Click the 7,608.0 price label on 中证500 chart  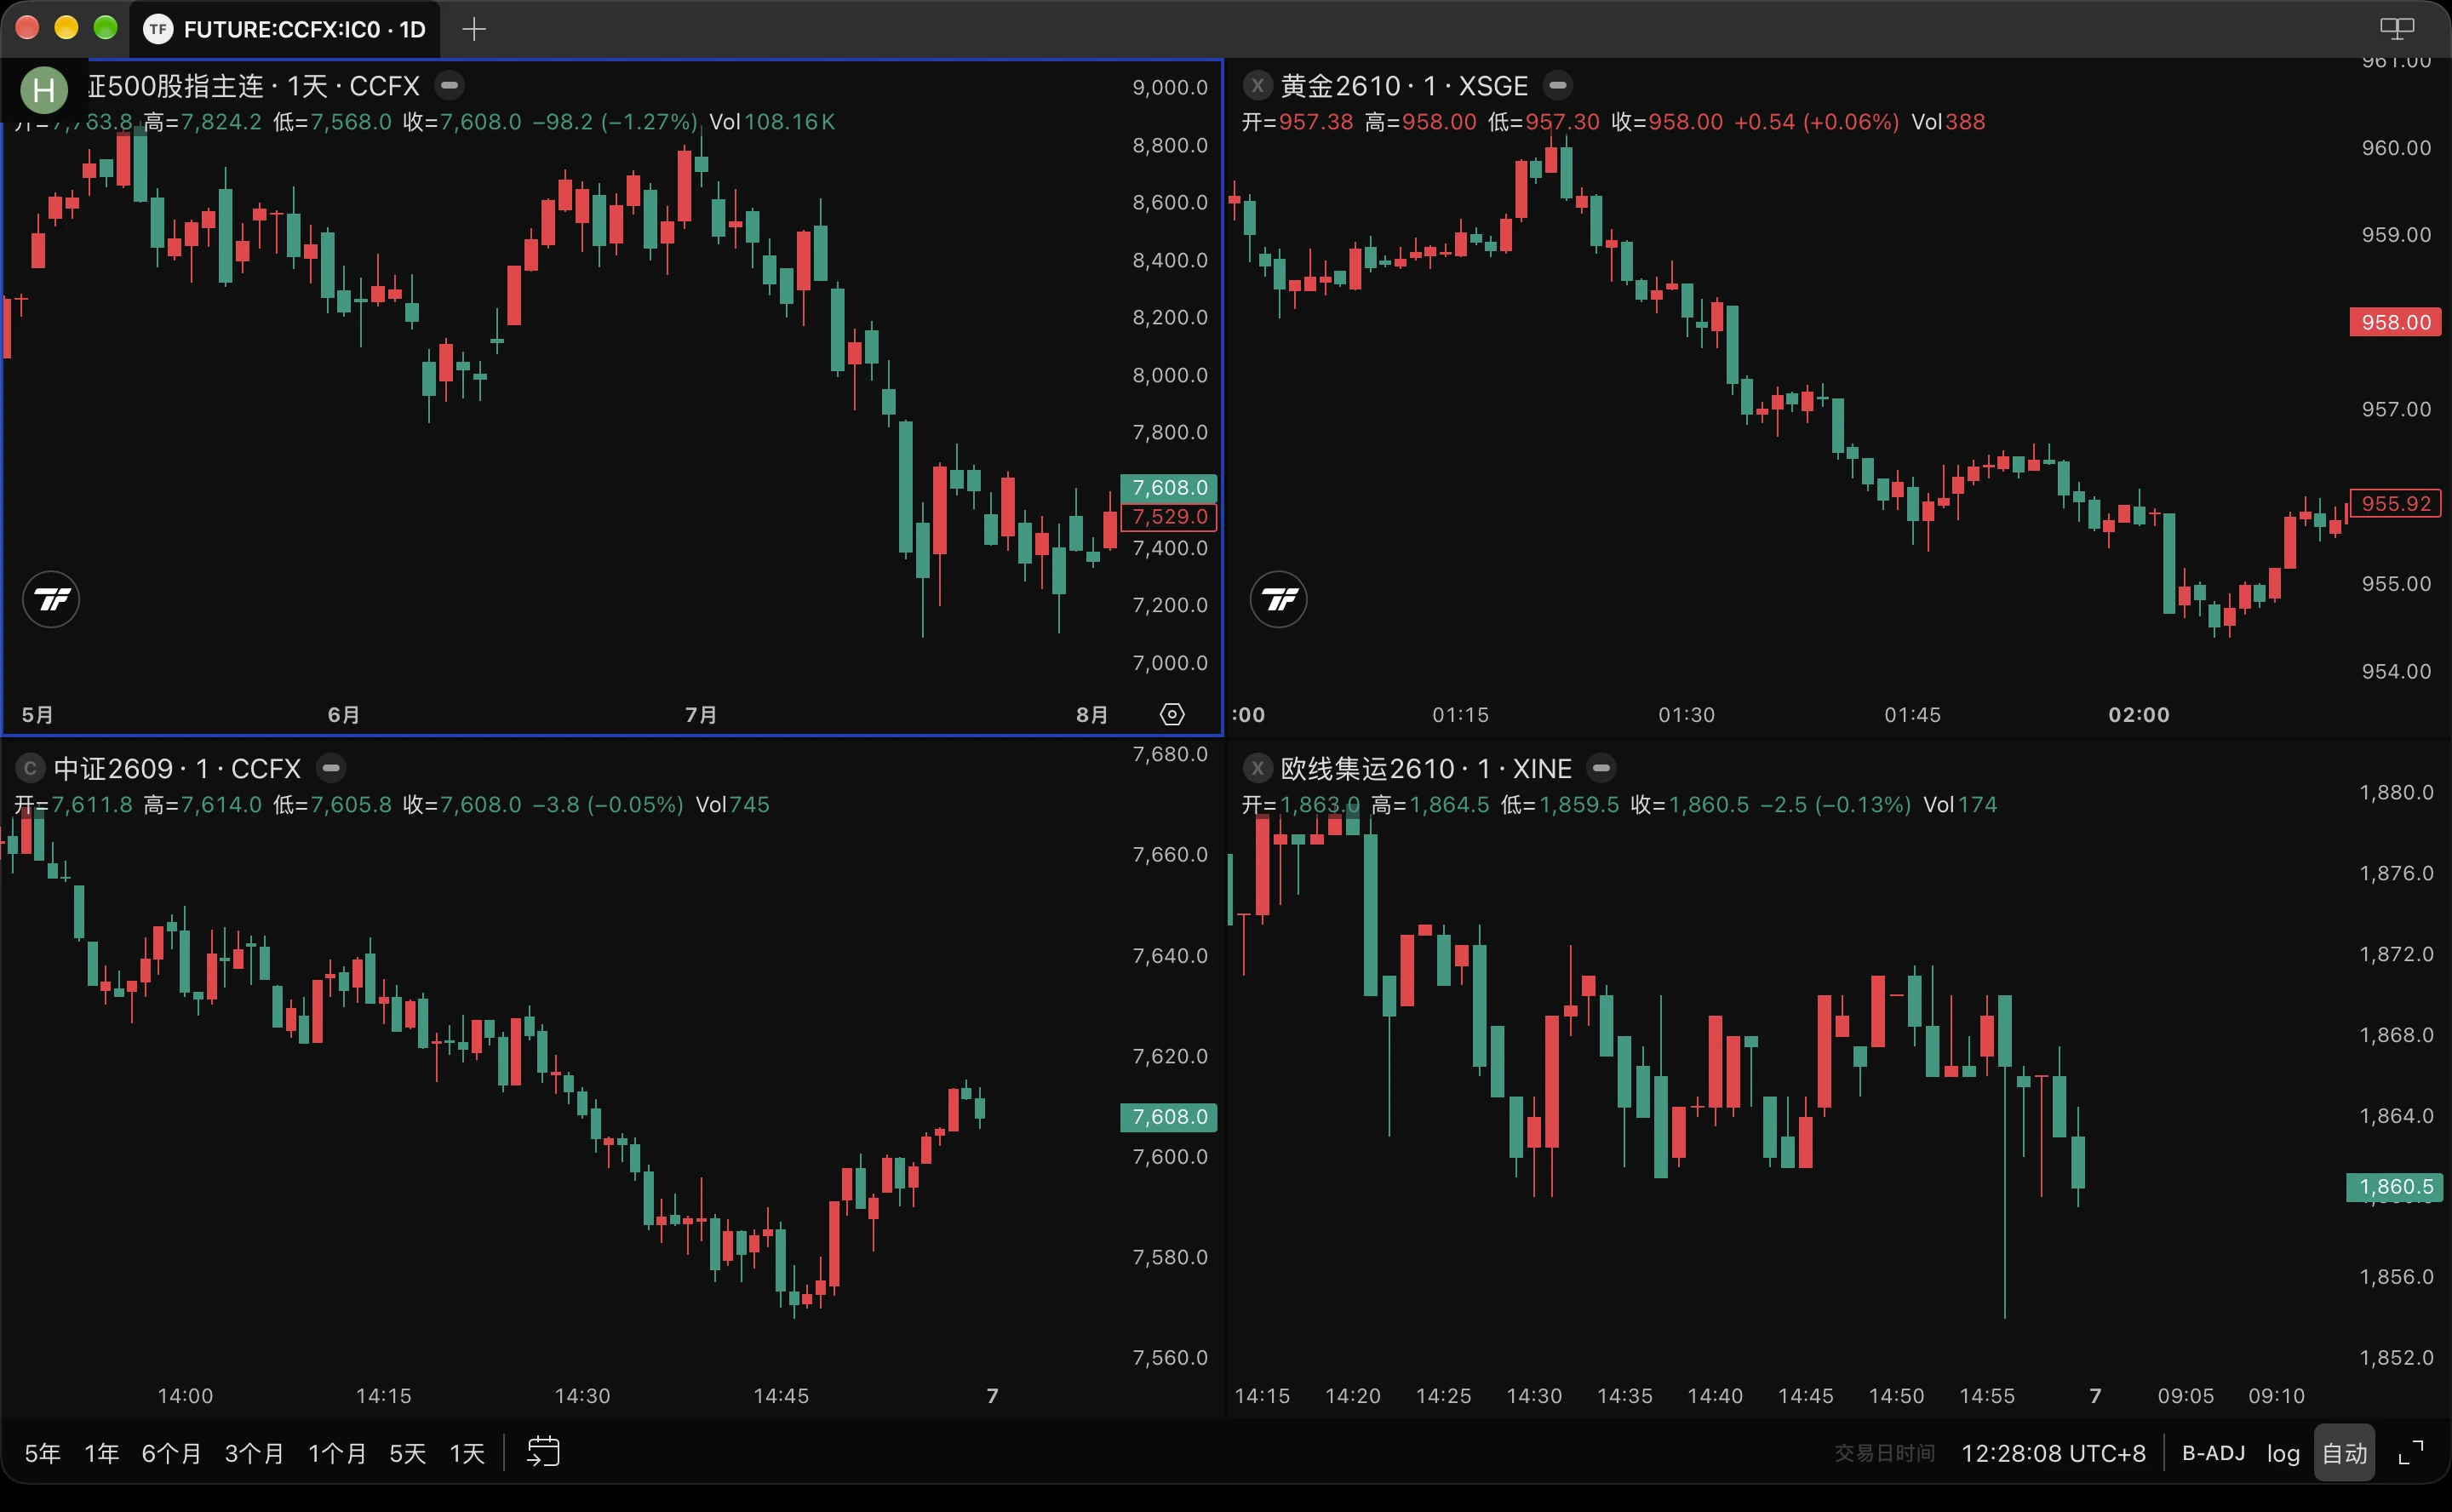click(x=1169, y=488)
